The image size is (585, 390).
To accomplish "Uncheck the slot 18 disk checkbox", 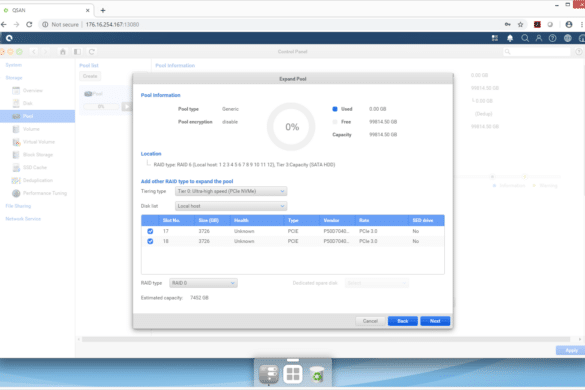I will coord(150,241).
